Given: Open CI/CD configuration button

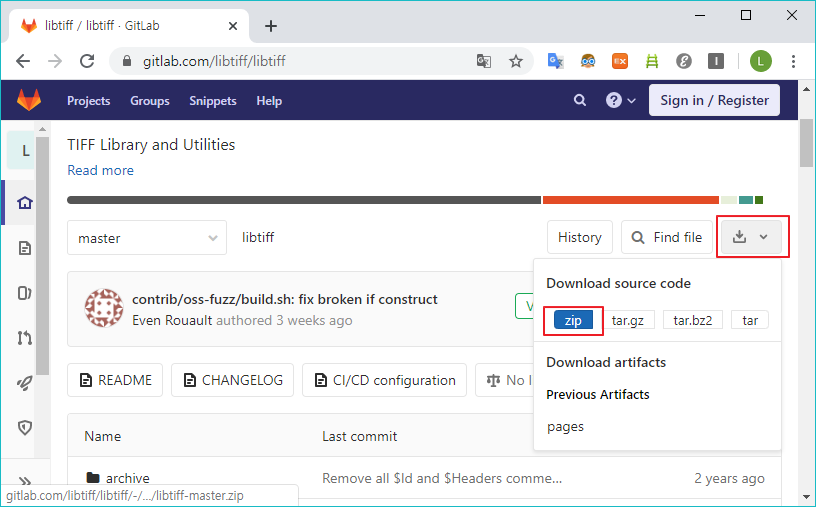Looking at the screenshot, I should (x=385, y=380).
